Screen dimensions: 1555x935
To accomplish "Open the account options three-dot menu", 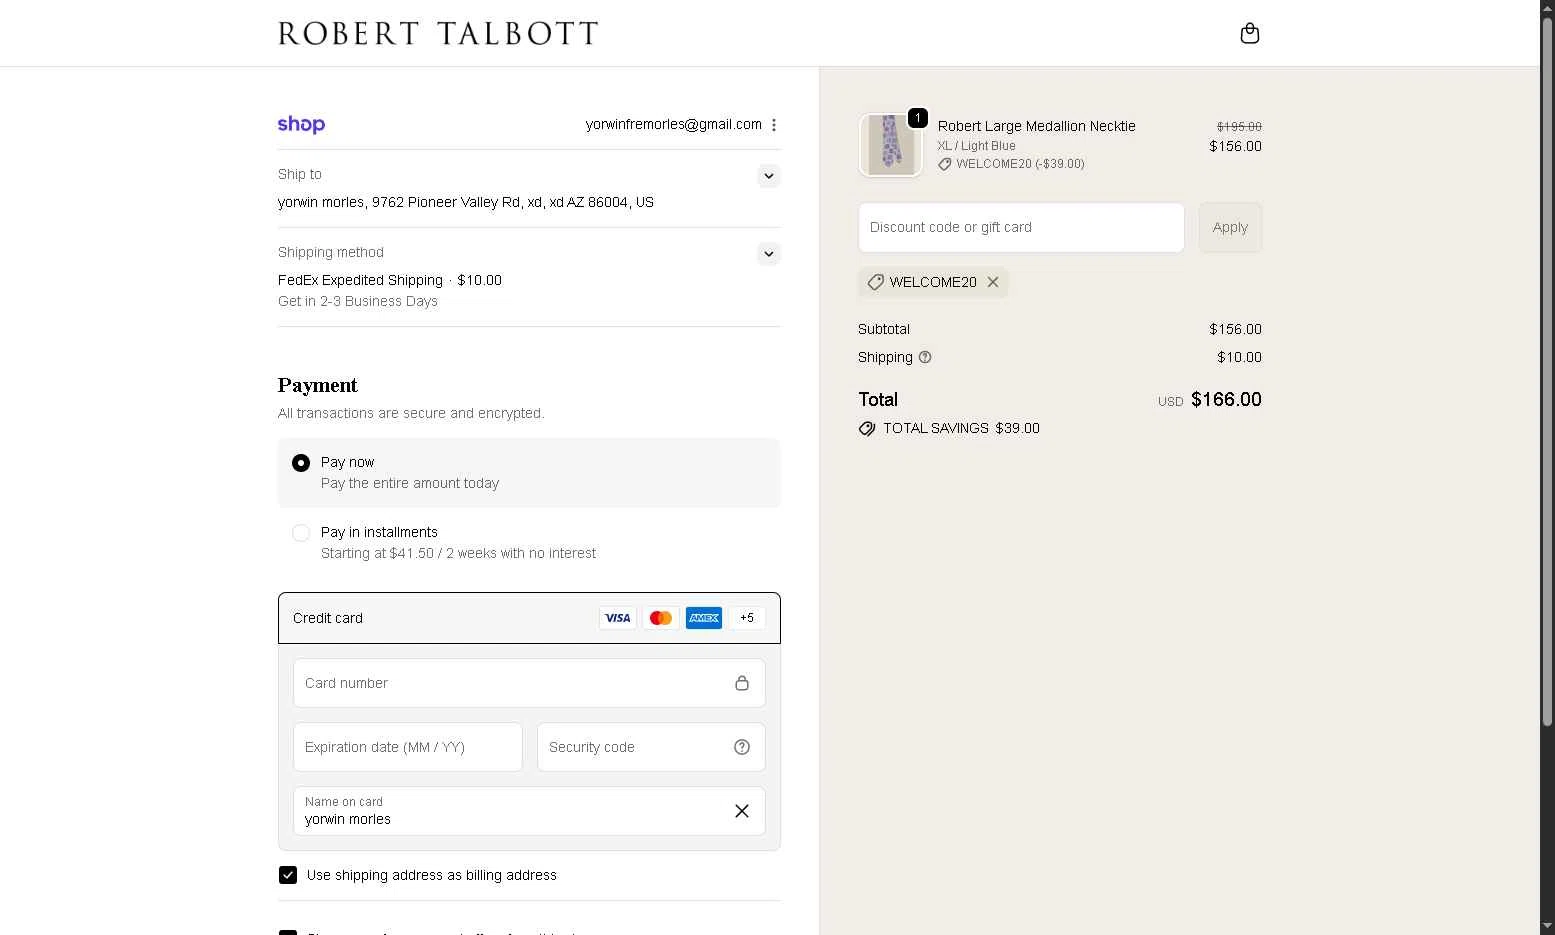I will click(774, 125).
